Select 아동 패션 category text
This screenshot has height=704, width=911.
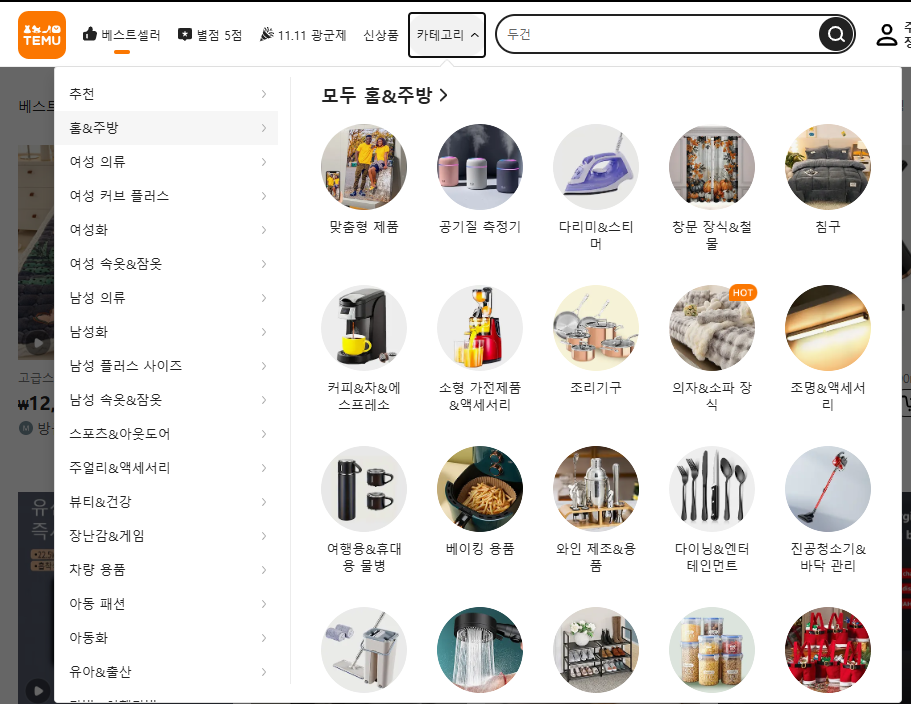pos(97,604)
